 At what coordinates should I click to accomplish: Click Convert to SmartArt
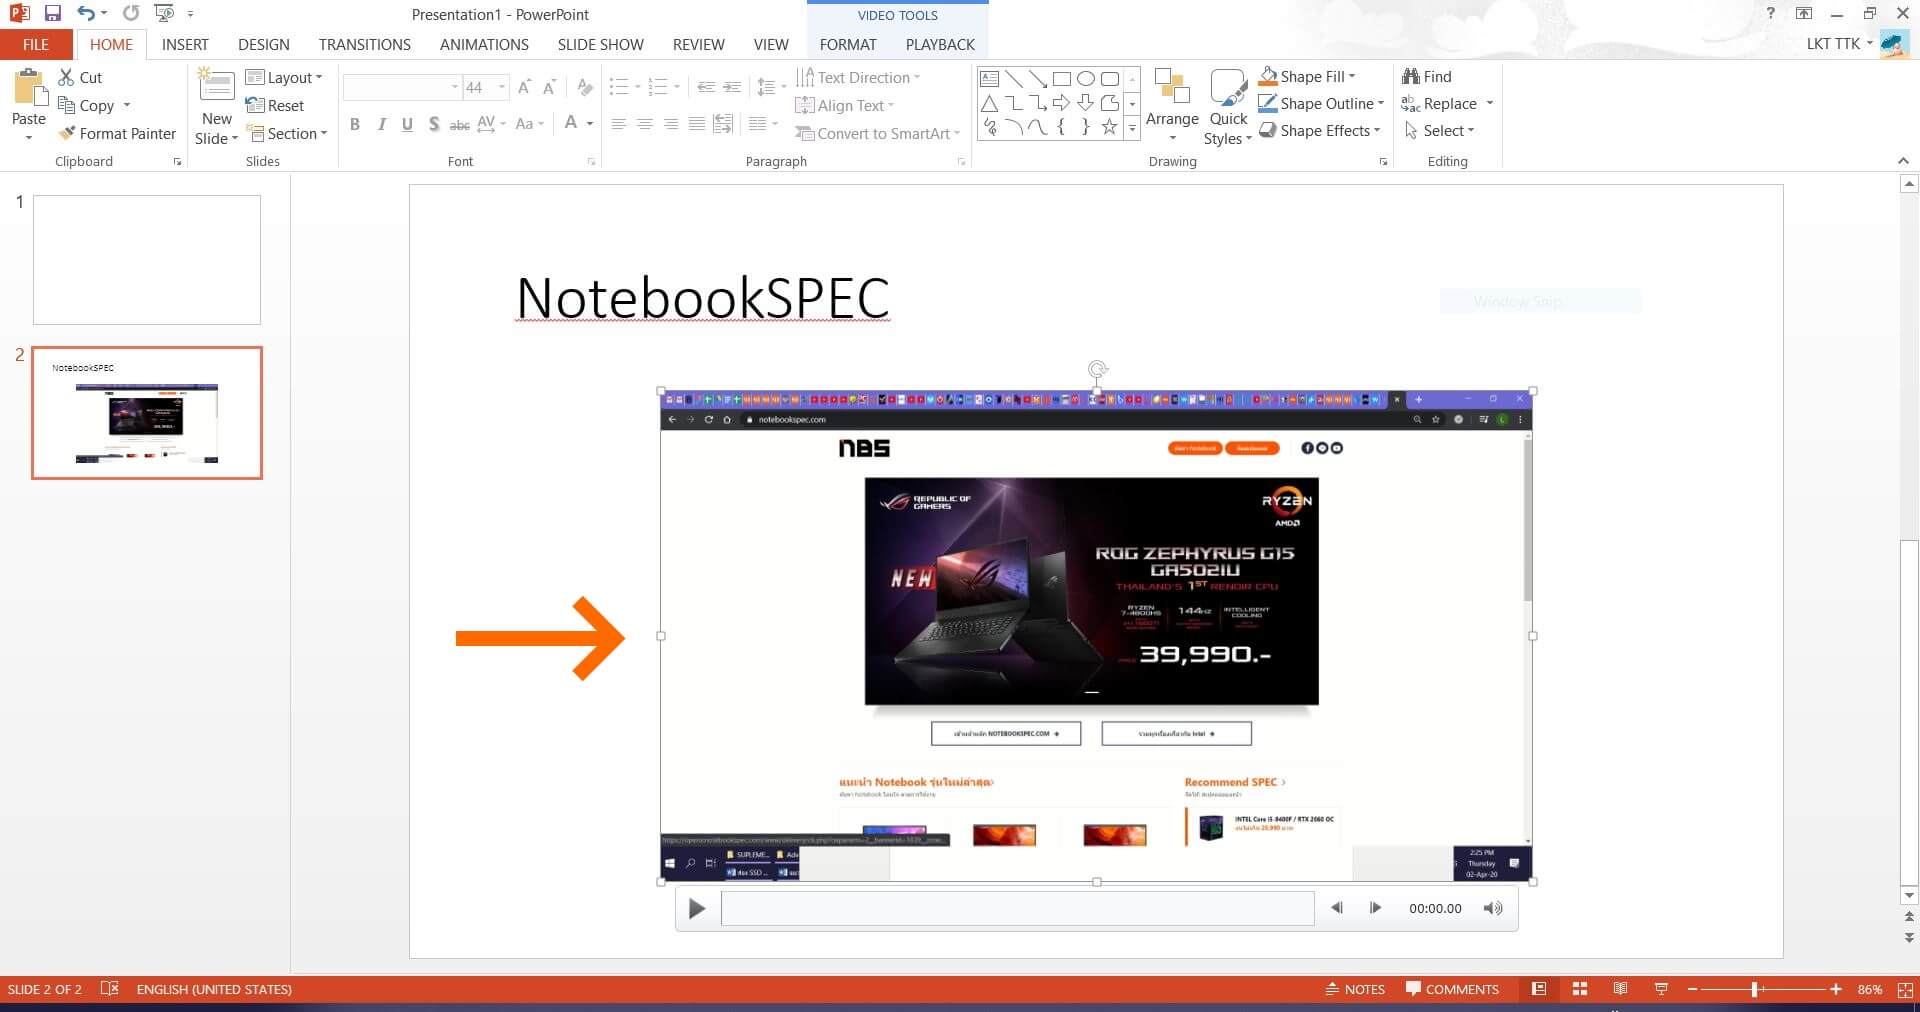point(877,133)
